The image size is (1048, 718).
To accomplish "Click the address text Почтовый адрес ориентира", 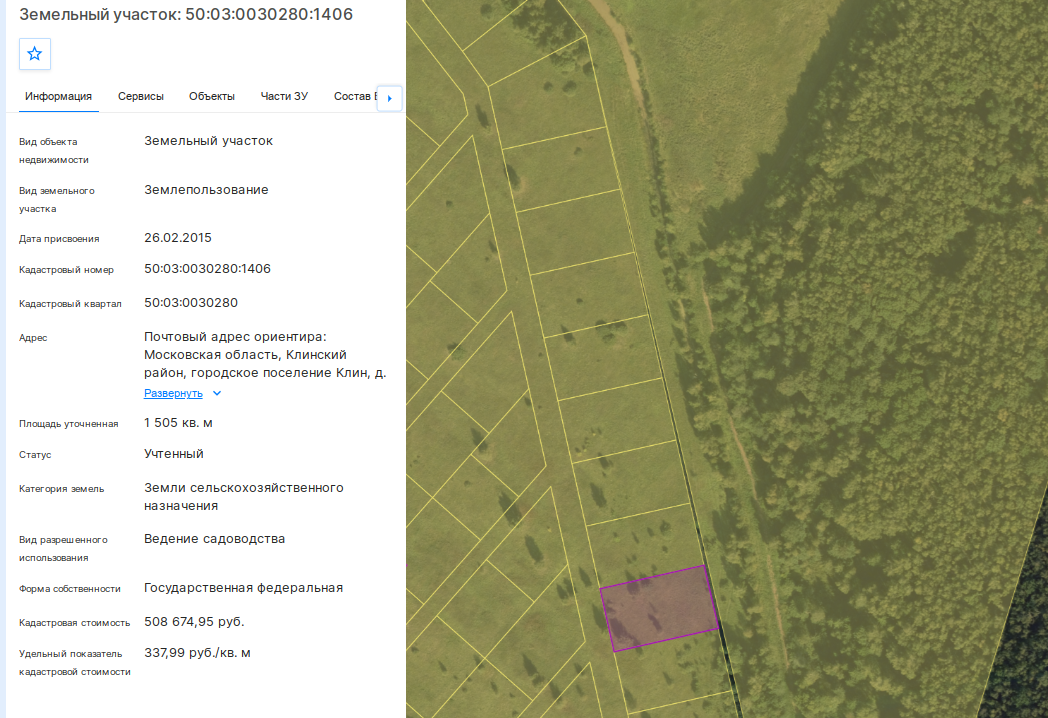I will tap(235, 337).
